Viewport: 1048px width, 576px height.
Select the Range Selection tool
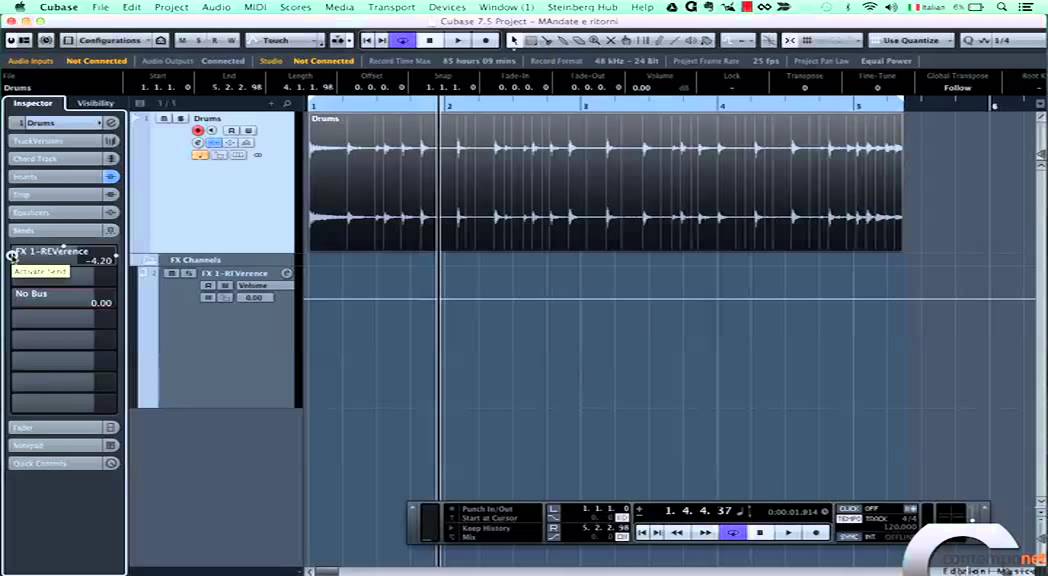pos(530,40)
